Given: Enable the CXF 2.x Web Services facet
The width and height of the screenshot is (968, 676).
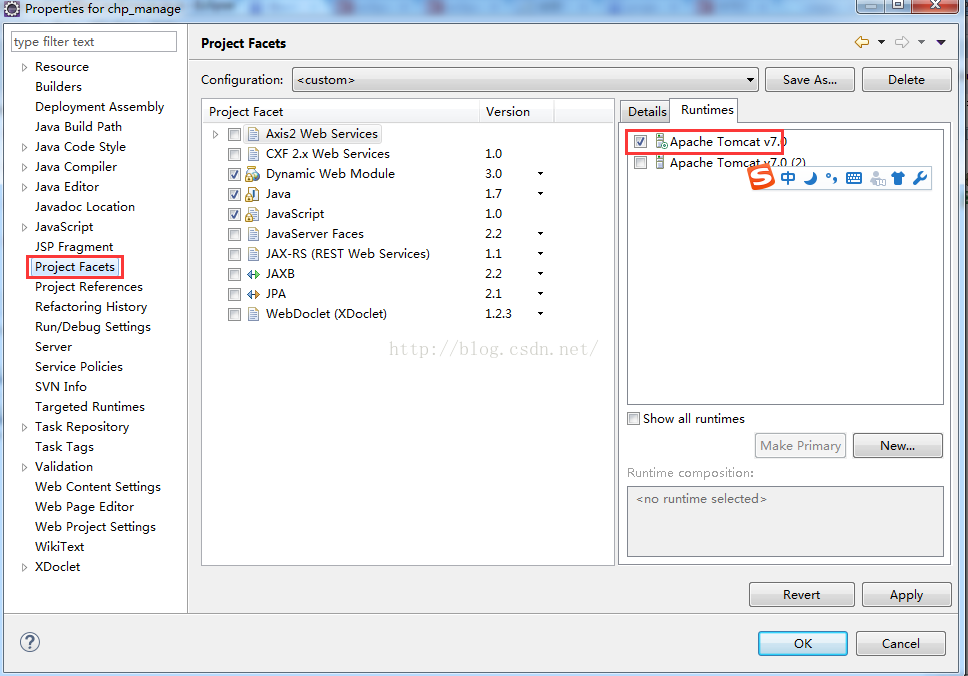Looking at the screenshot, I should (234, 154).
